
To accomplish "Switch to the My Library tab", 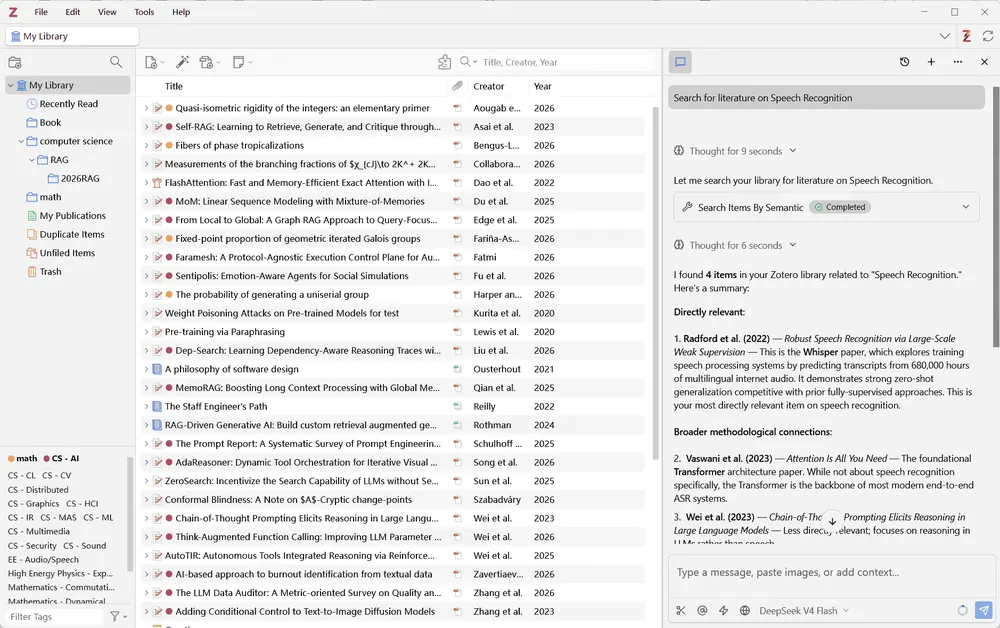I will click(73, 36).
